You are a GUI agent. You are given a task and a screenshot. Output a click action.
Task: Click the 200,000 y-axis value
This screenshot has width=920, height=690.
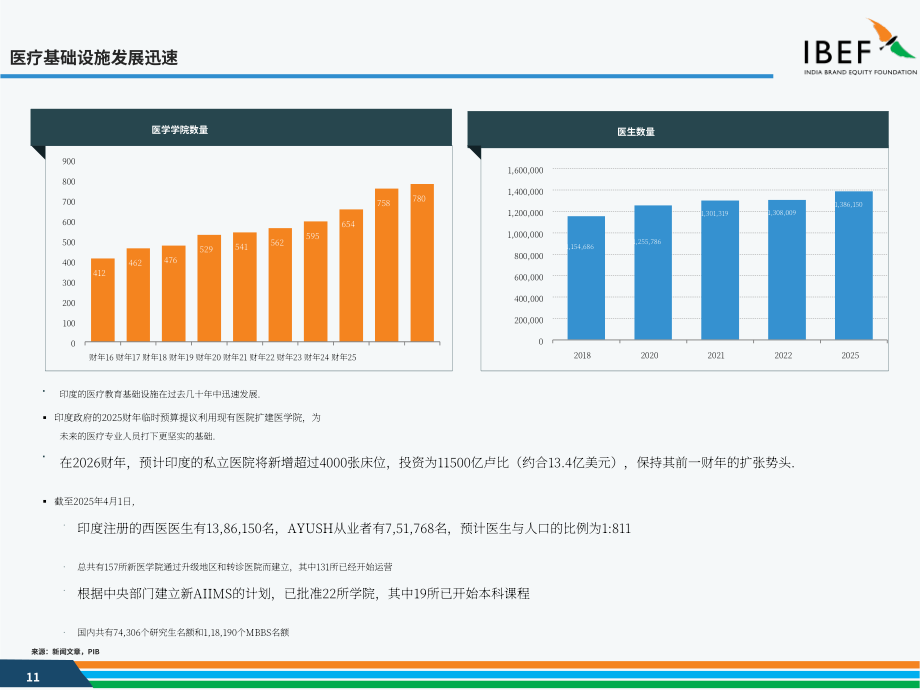pyautogui.click(x=529, y=320)
